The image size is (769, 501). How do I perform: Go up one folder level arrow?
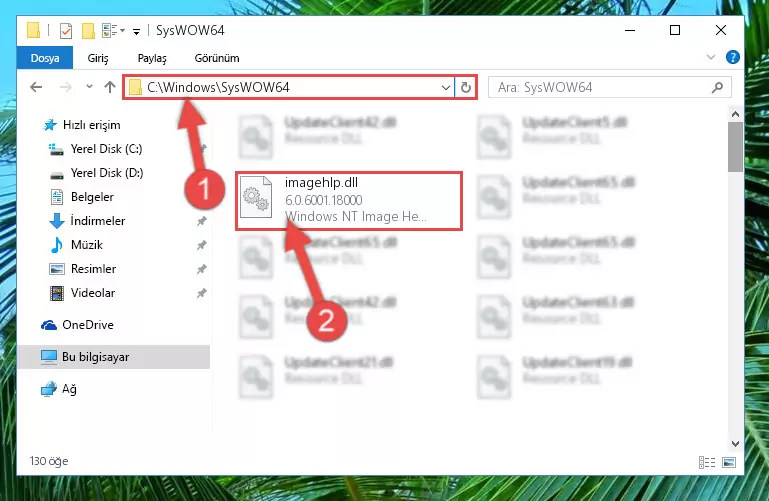(x=110, y=87)
